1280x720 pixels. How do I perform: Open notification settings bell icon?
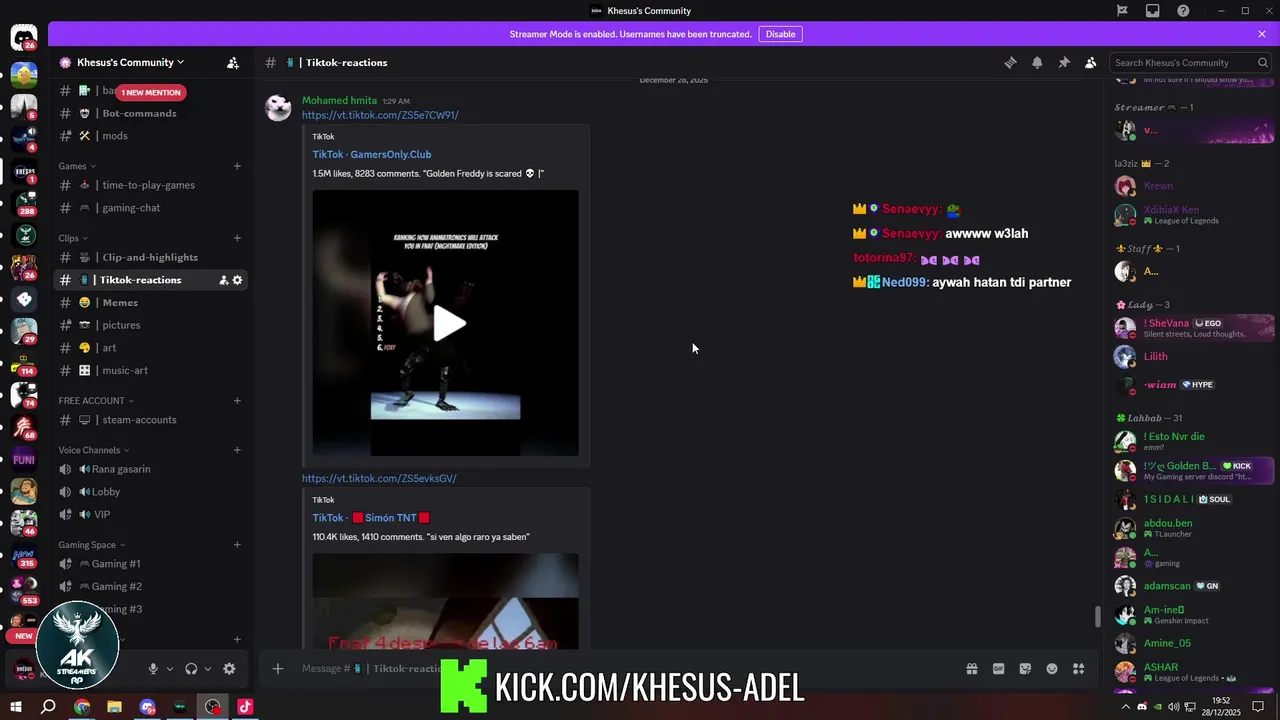[x=1037, y=62]
